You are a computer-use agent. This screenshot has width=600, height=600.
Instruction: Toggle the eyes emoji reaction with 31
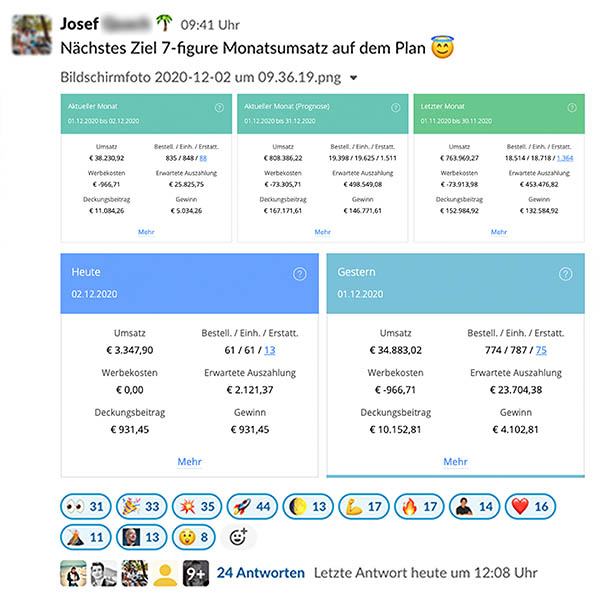[86, 507]
